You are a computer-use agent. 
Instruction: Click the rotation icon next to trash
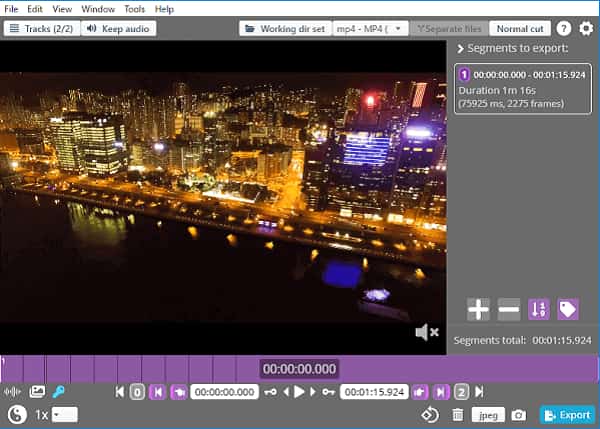[430, 414]
